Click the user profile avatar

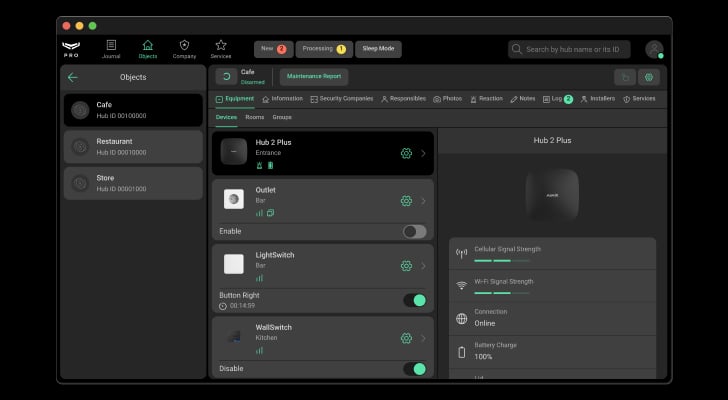pyautogui.click(x=653, y=49)
